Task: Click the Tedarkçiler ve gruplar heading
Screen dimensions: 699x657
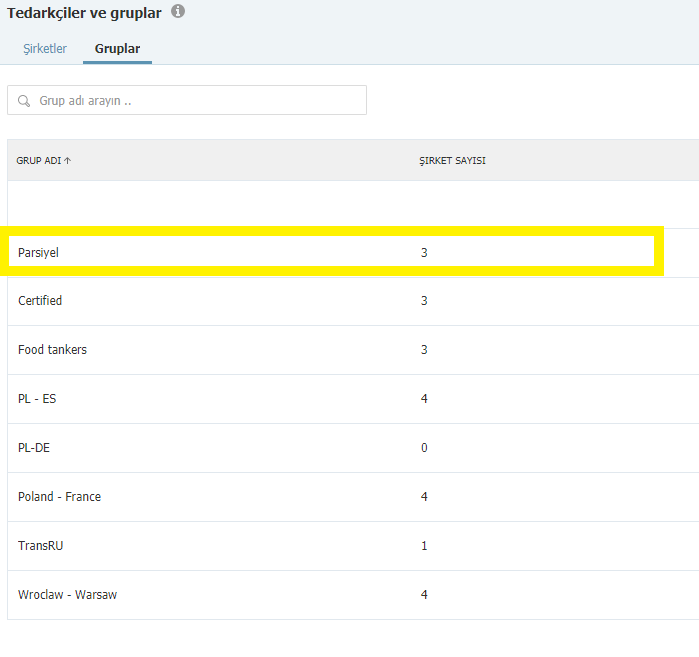Action: (x=84, y=13)
